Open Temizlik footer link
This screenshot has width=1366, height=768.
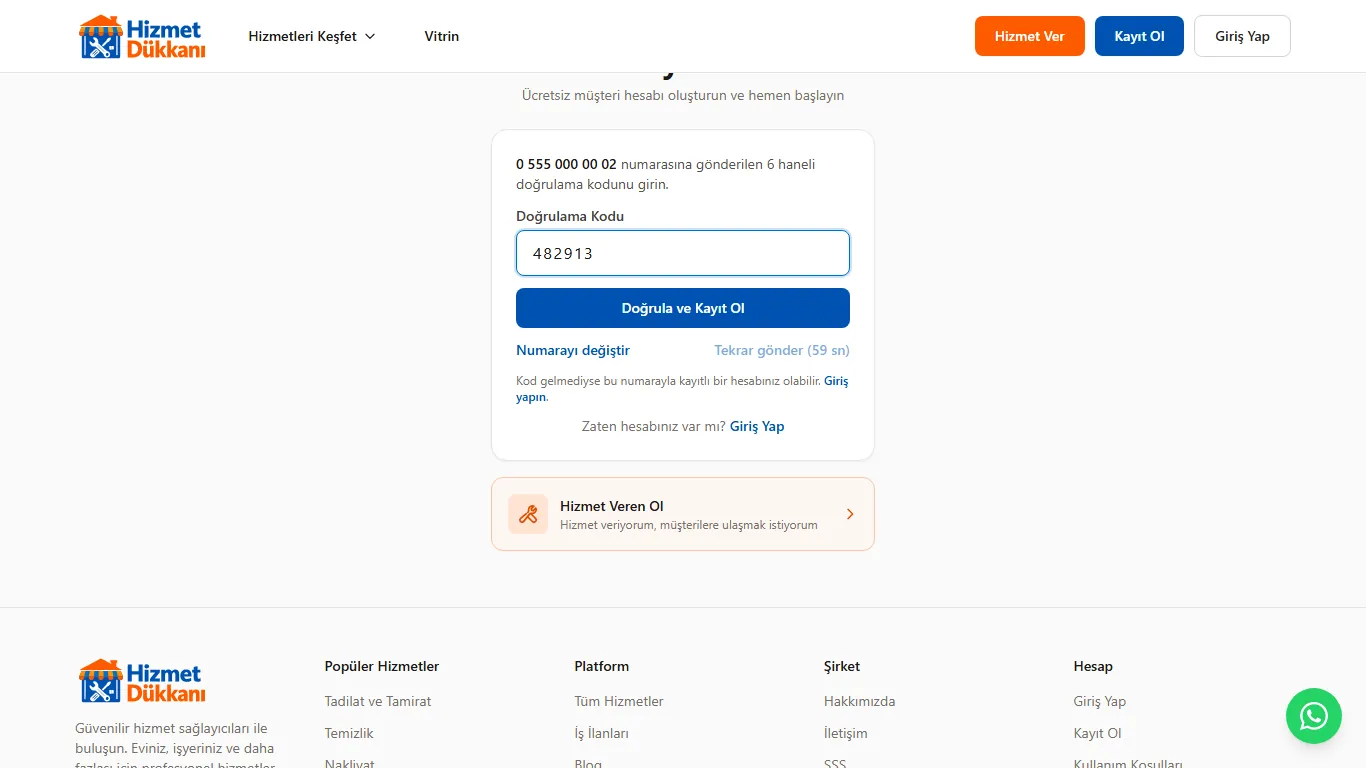pyautogui.click(x=349, y=733)
